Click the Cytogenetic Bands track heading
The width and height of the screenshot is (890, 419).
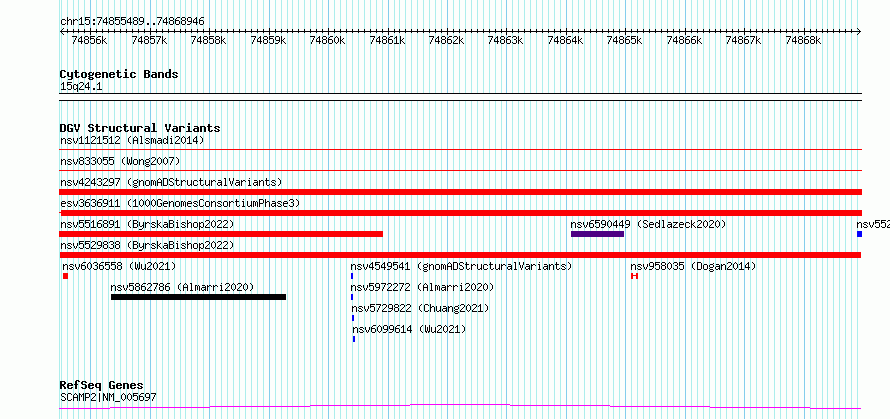119,74
